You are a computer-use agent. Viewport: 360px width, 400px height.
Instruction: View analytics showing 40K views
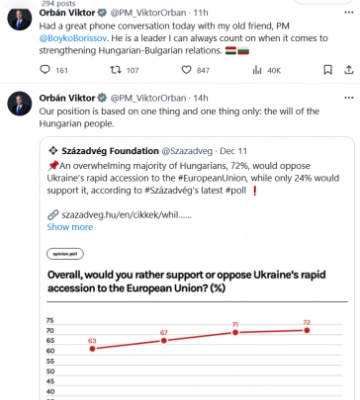[267, 70]
